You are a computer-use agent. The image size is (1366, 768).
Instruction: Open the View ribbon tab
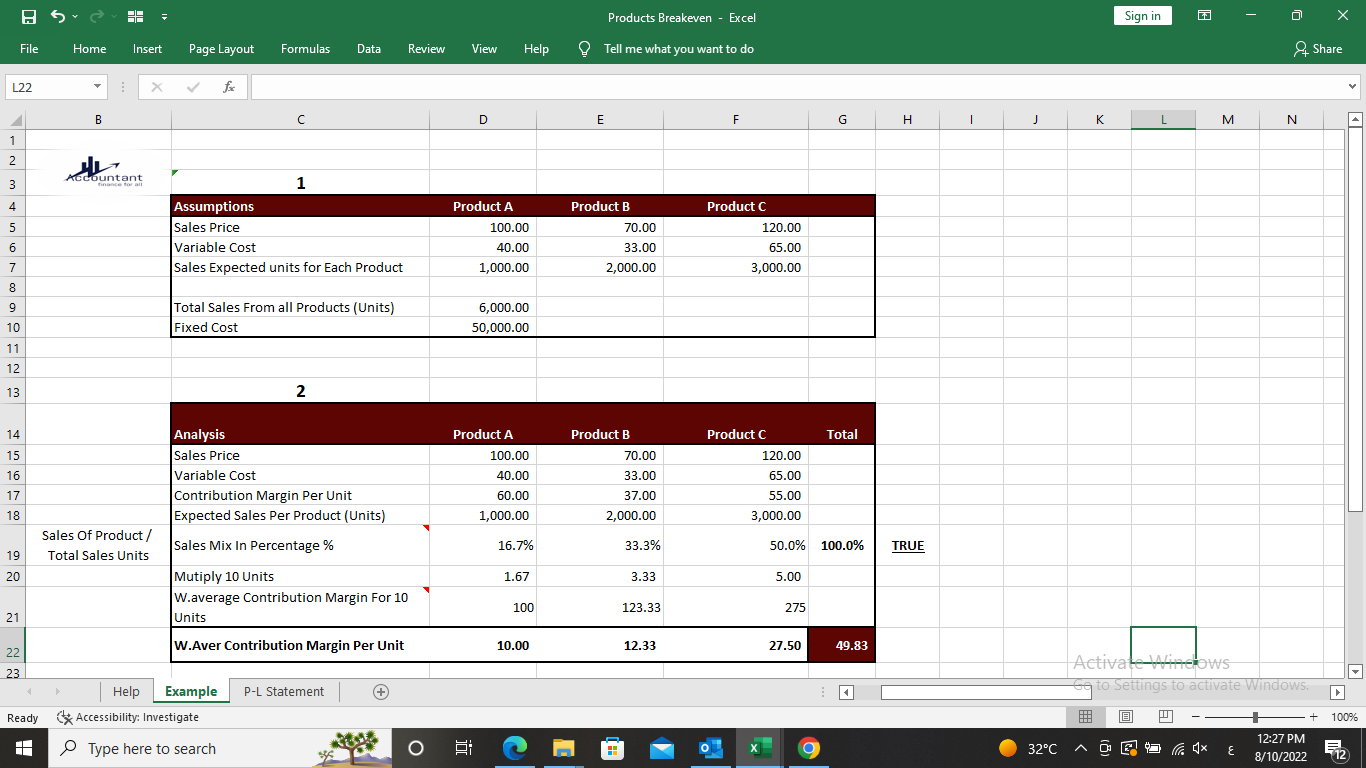point(484,48)
